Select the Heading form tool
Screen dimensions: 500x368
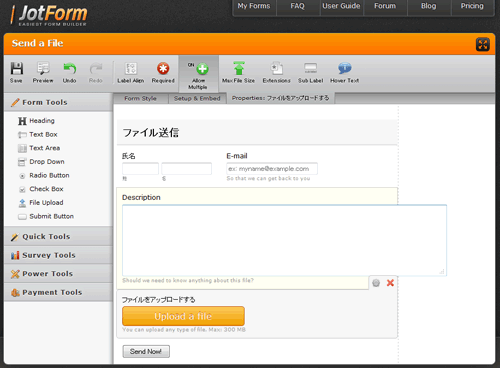[x=37, y=121]
